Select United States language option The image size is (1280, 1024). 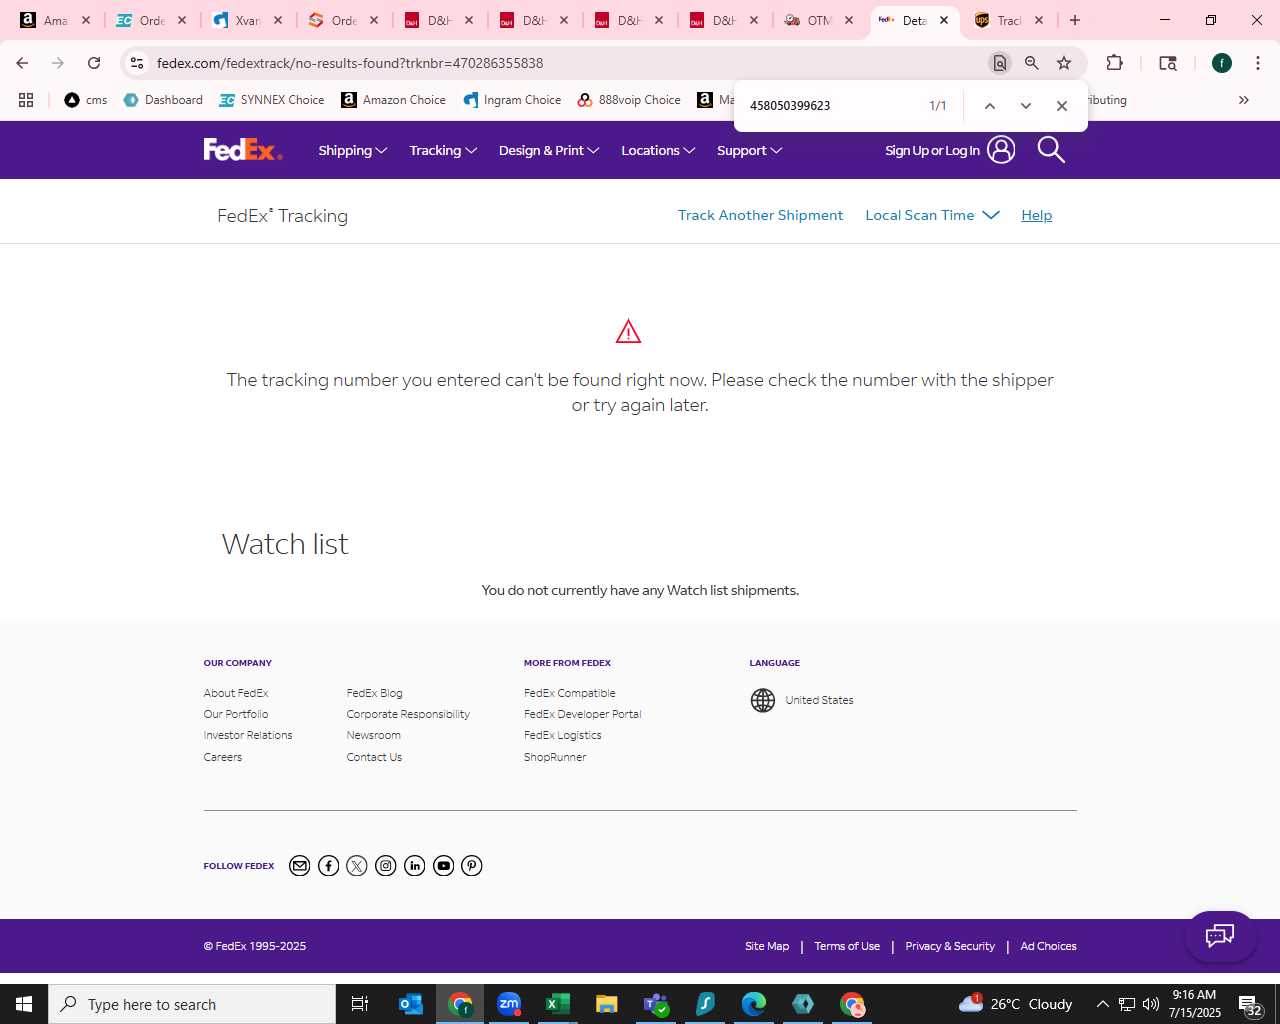[x=819, y=700]
